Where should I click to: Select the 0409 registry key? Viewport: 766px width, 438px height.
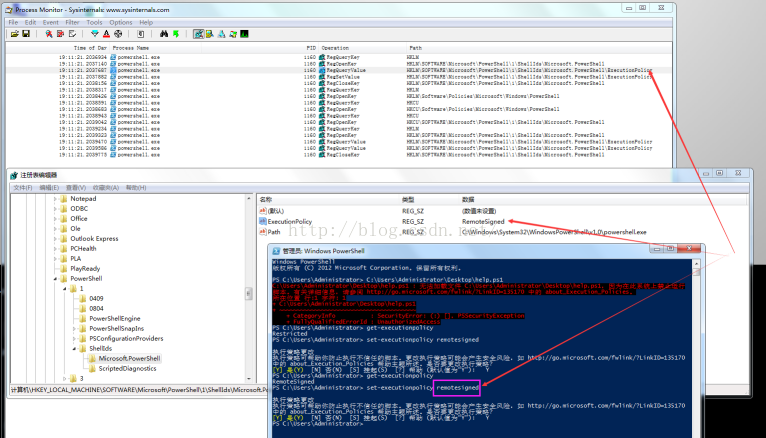[96, 298]
